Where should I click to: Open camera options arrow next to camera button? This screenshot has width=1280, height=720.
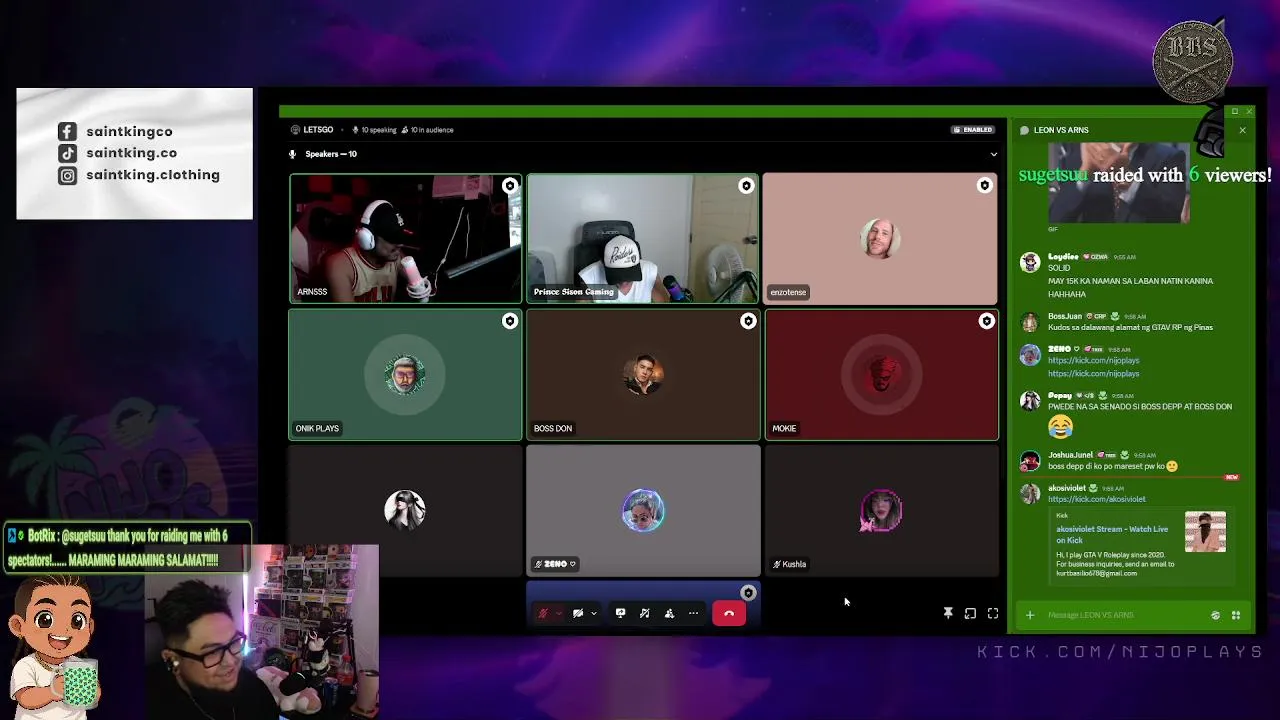594,614
